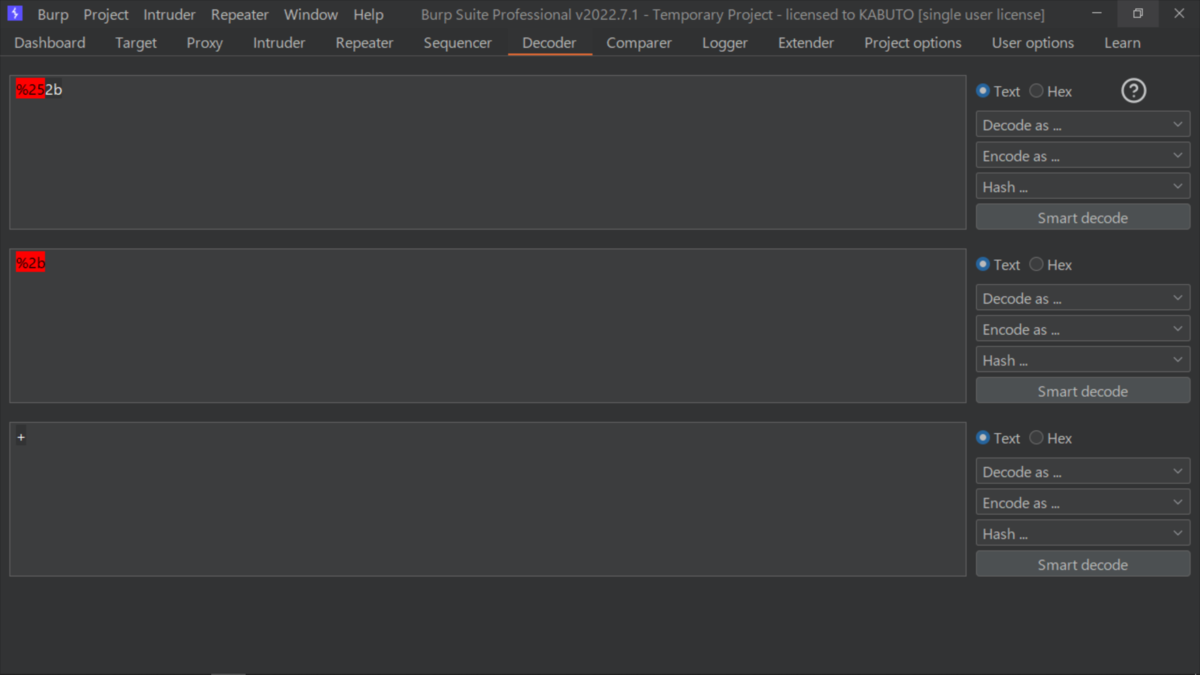Open the User options tab

coord(1033,43)
